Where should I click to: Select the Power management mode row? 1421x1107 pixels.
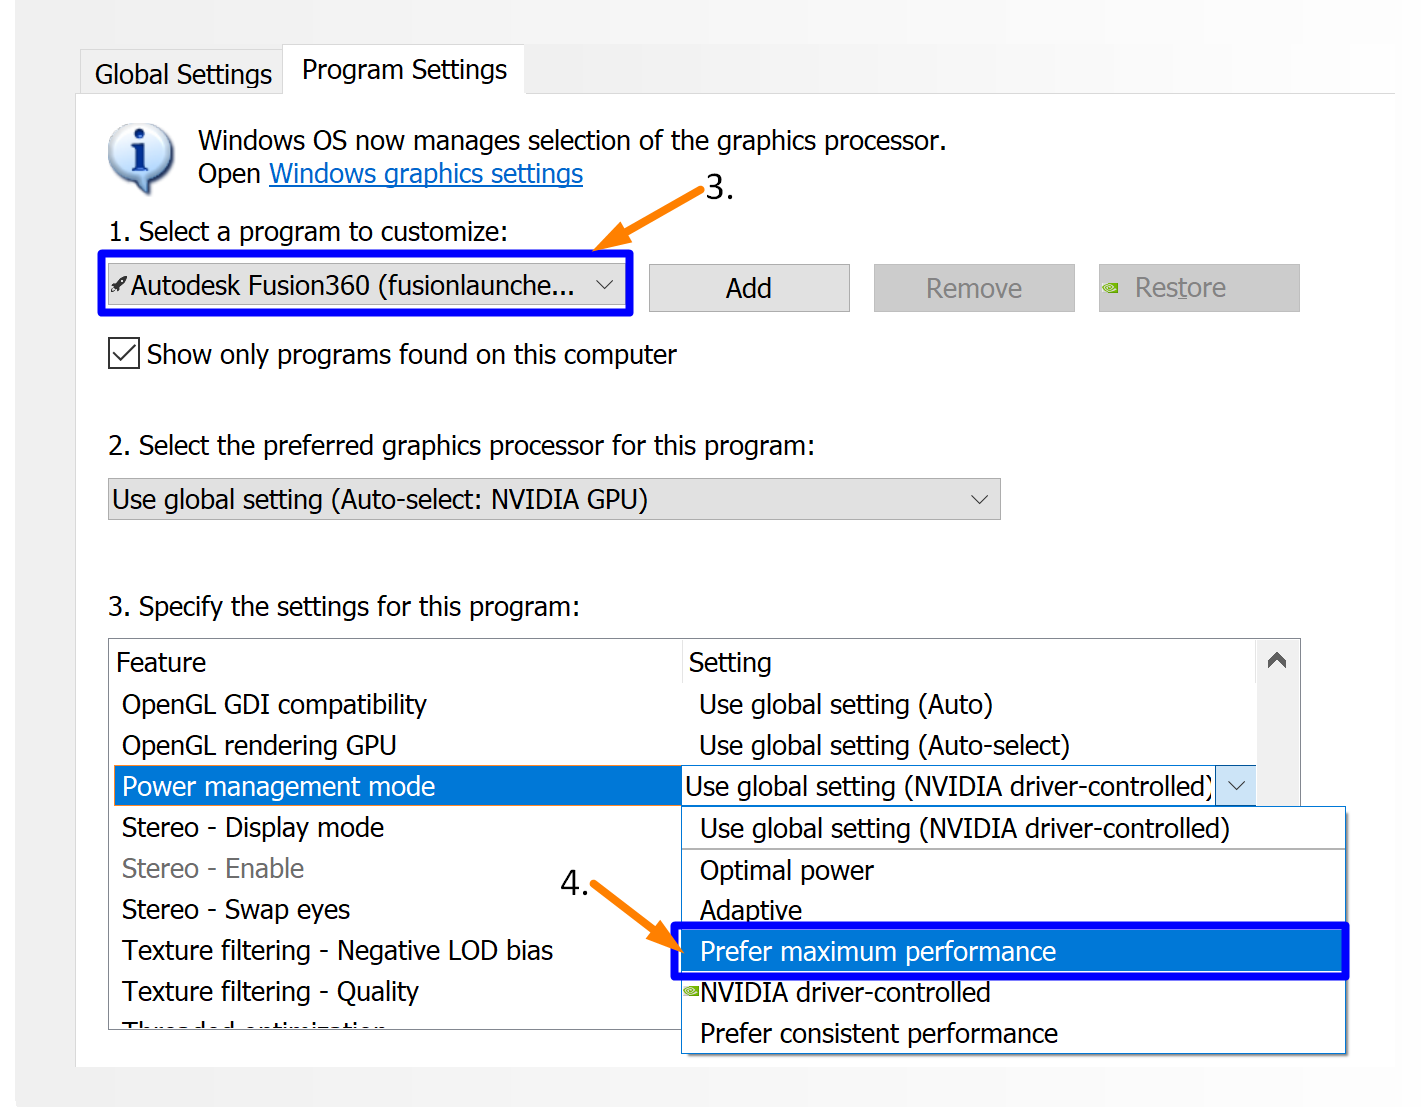279,787
